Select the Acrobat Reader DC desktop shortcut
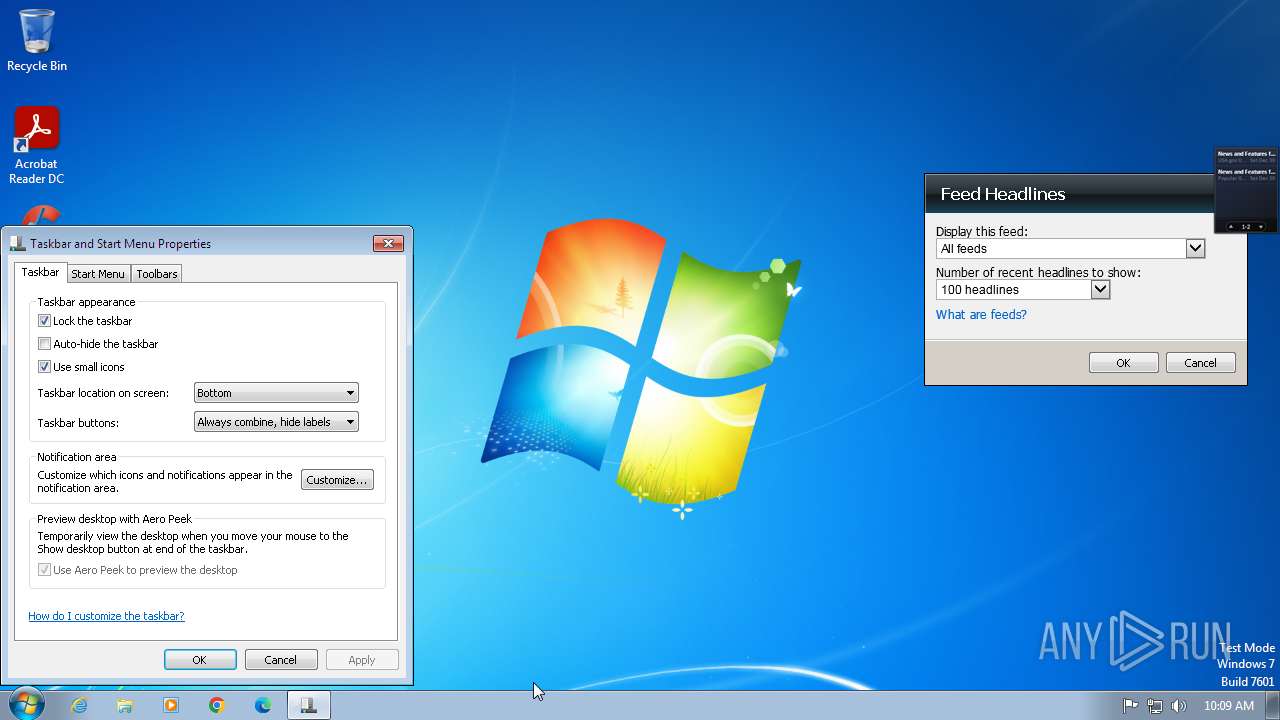This screenshot has width=1280, height=720. point(37,145)
